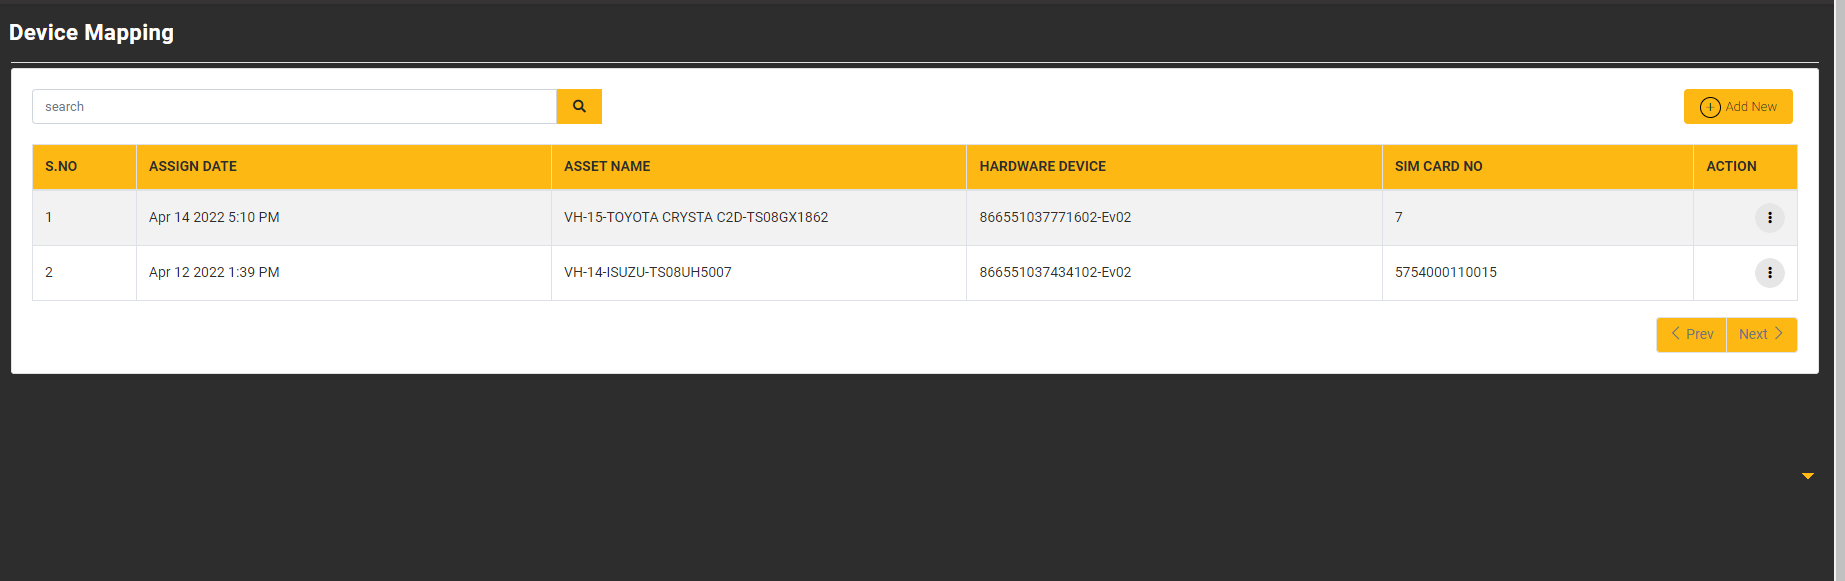Select asset VH-15-TOYOTA CRYSTA C2D-TS08GX1862 cell
Image resolution: width=1845 pixels, height=581 pixels.
(696, 218)
